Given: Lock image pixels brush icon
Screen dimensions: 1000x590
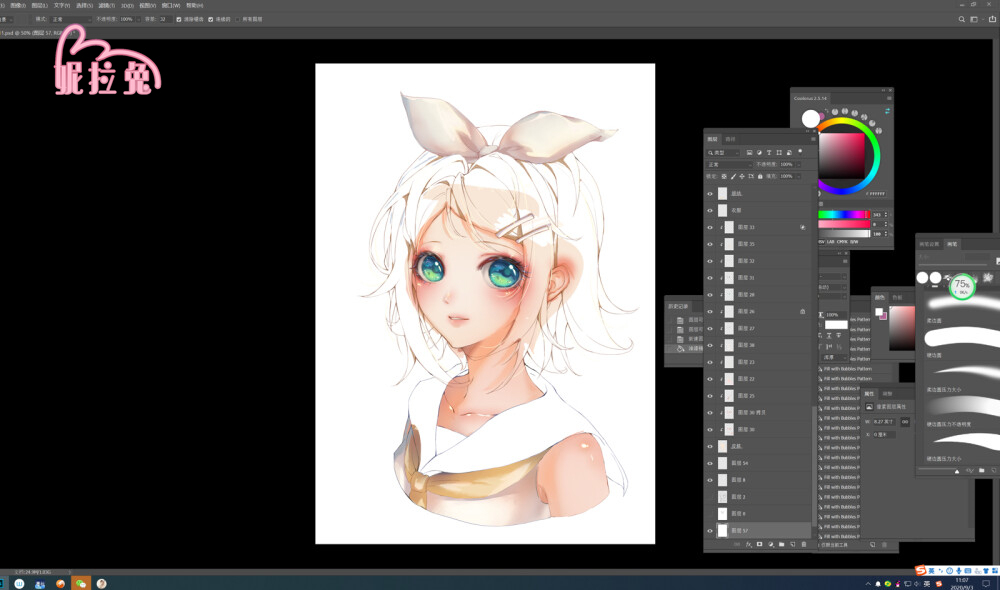Looking at the screenshot, I should click(733, 176).
